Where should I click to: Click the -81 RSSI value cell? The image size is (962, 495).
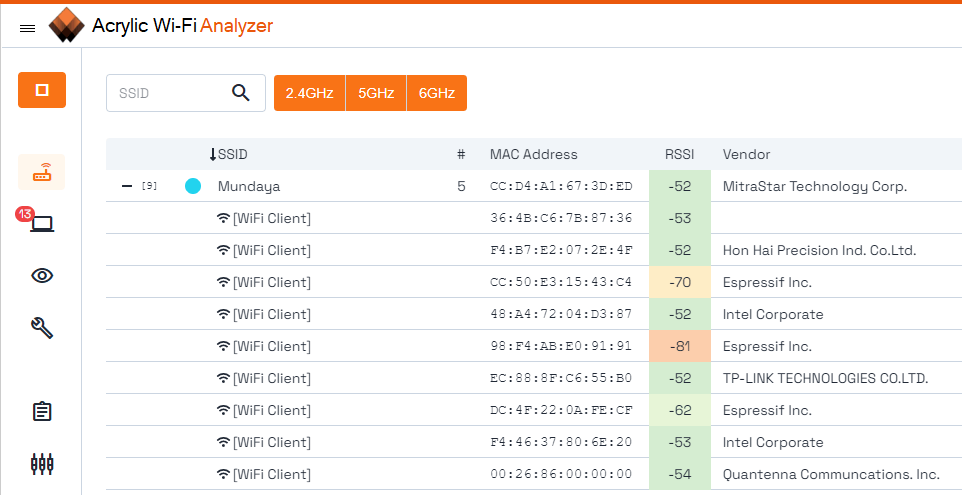click(x=680, y=346)
